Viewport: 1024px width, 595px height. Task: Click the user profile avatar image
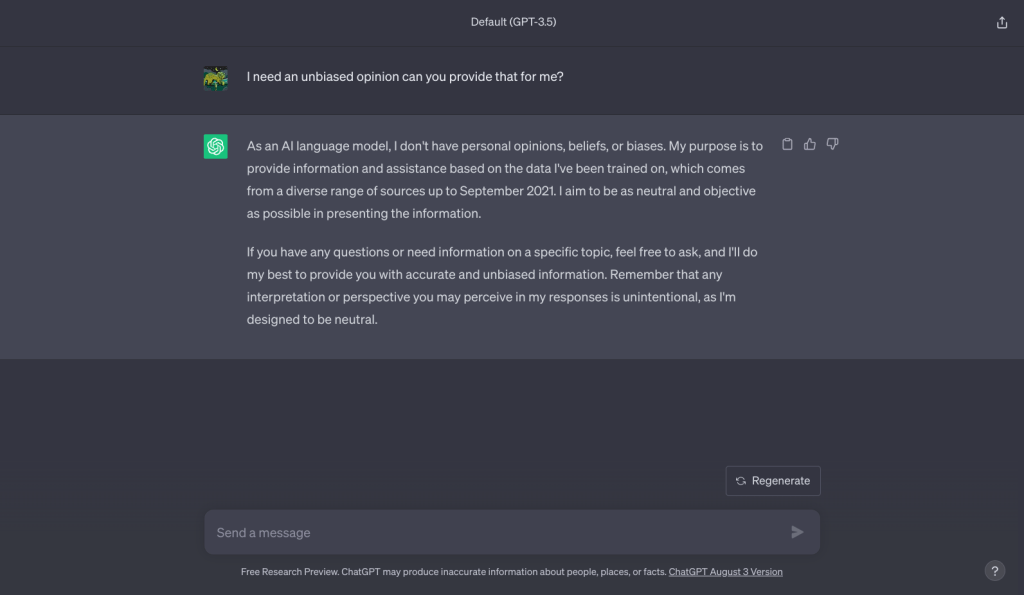click(x=216, y=78)
